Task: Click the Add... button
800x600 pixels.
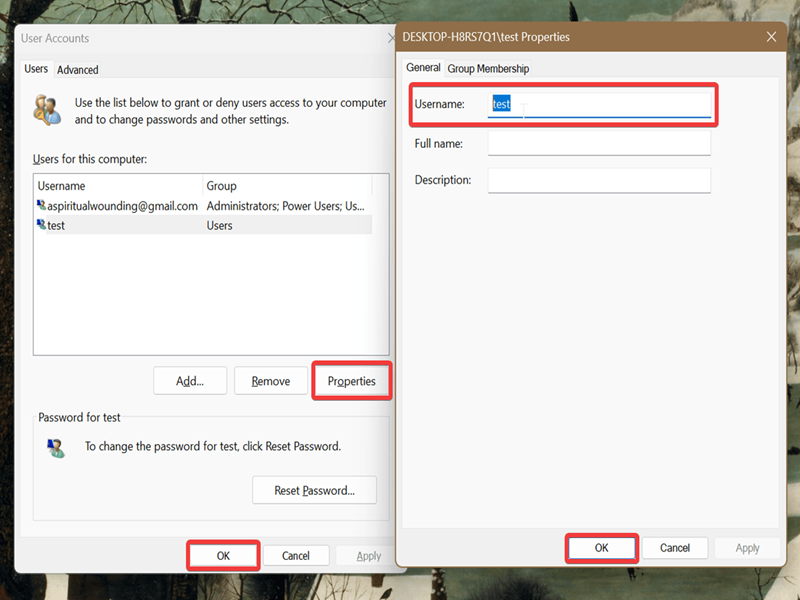Action: click(x=190, y=381)
